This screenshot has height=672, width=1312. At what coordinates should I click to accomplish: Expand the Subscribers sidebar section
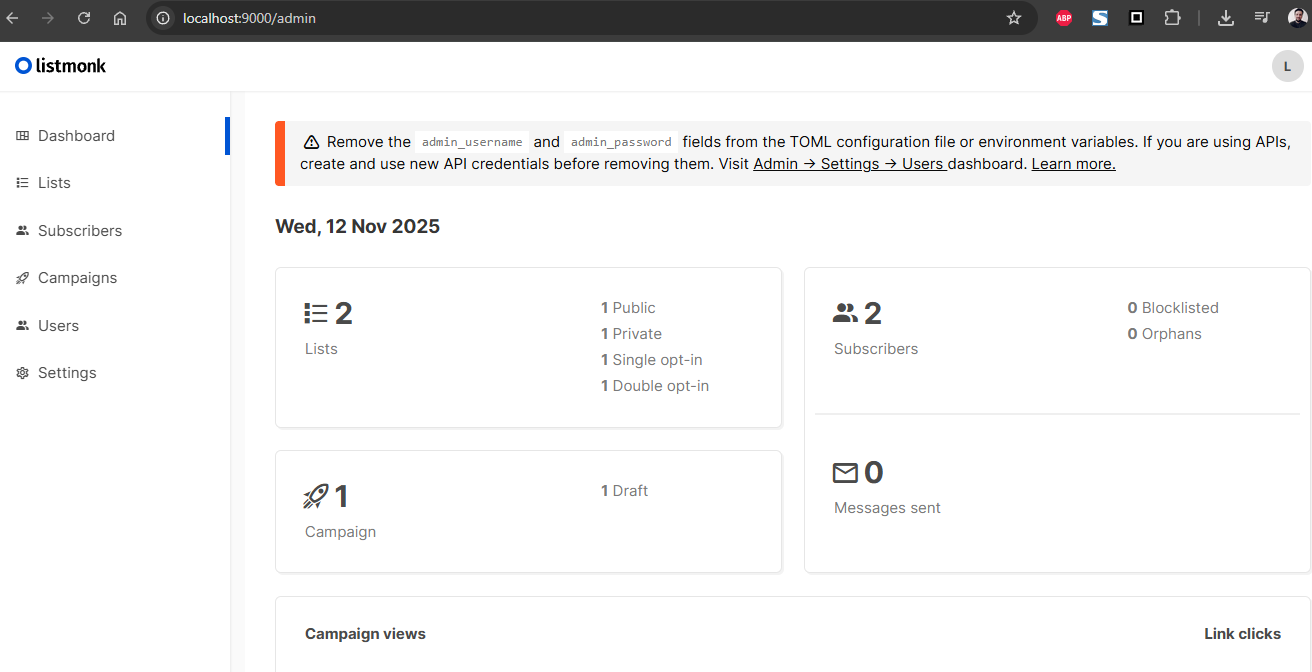pyautogui.click(x=79, y=231)
